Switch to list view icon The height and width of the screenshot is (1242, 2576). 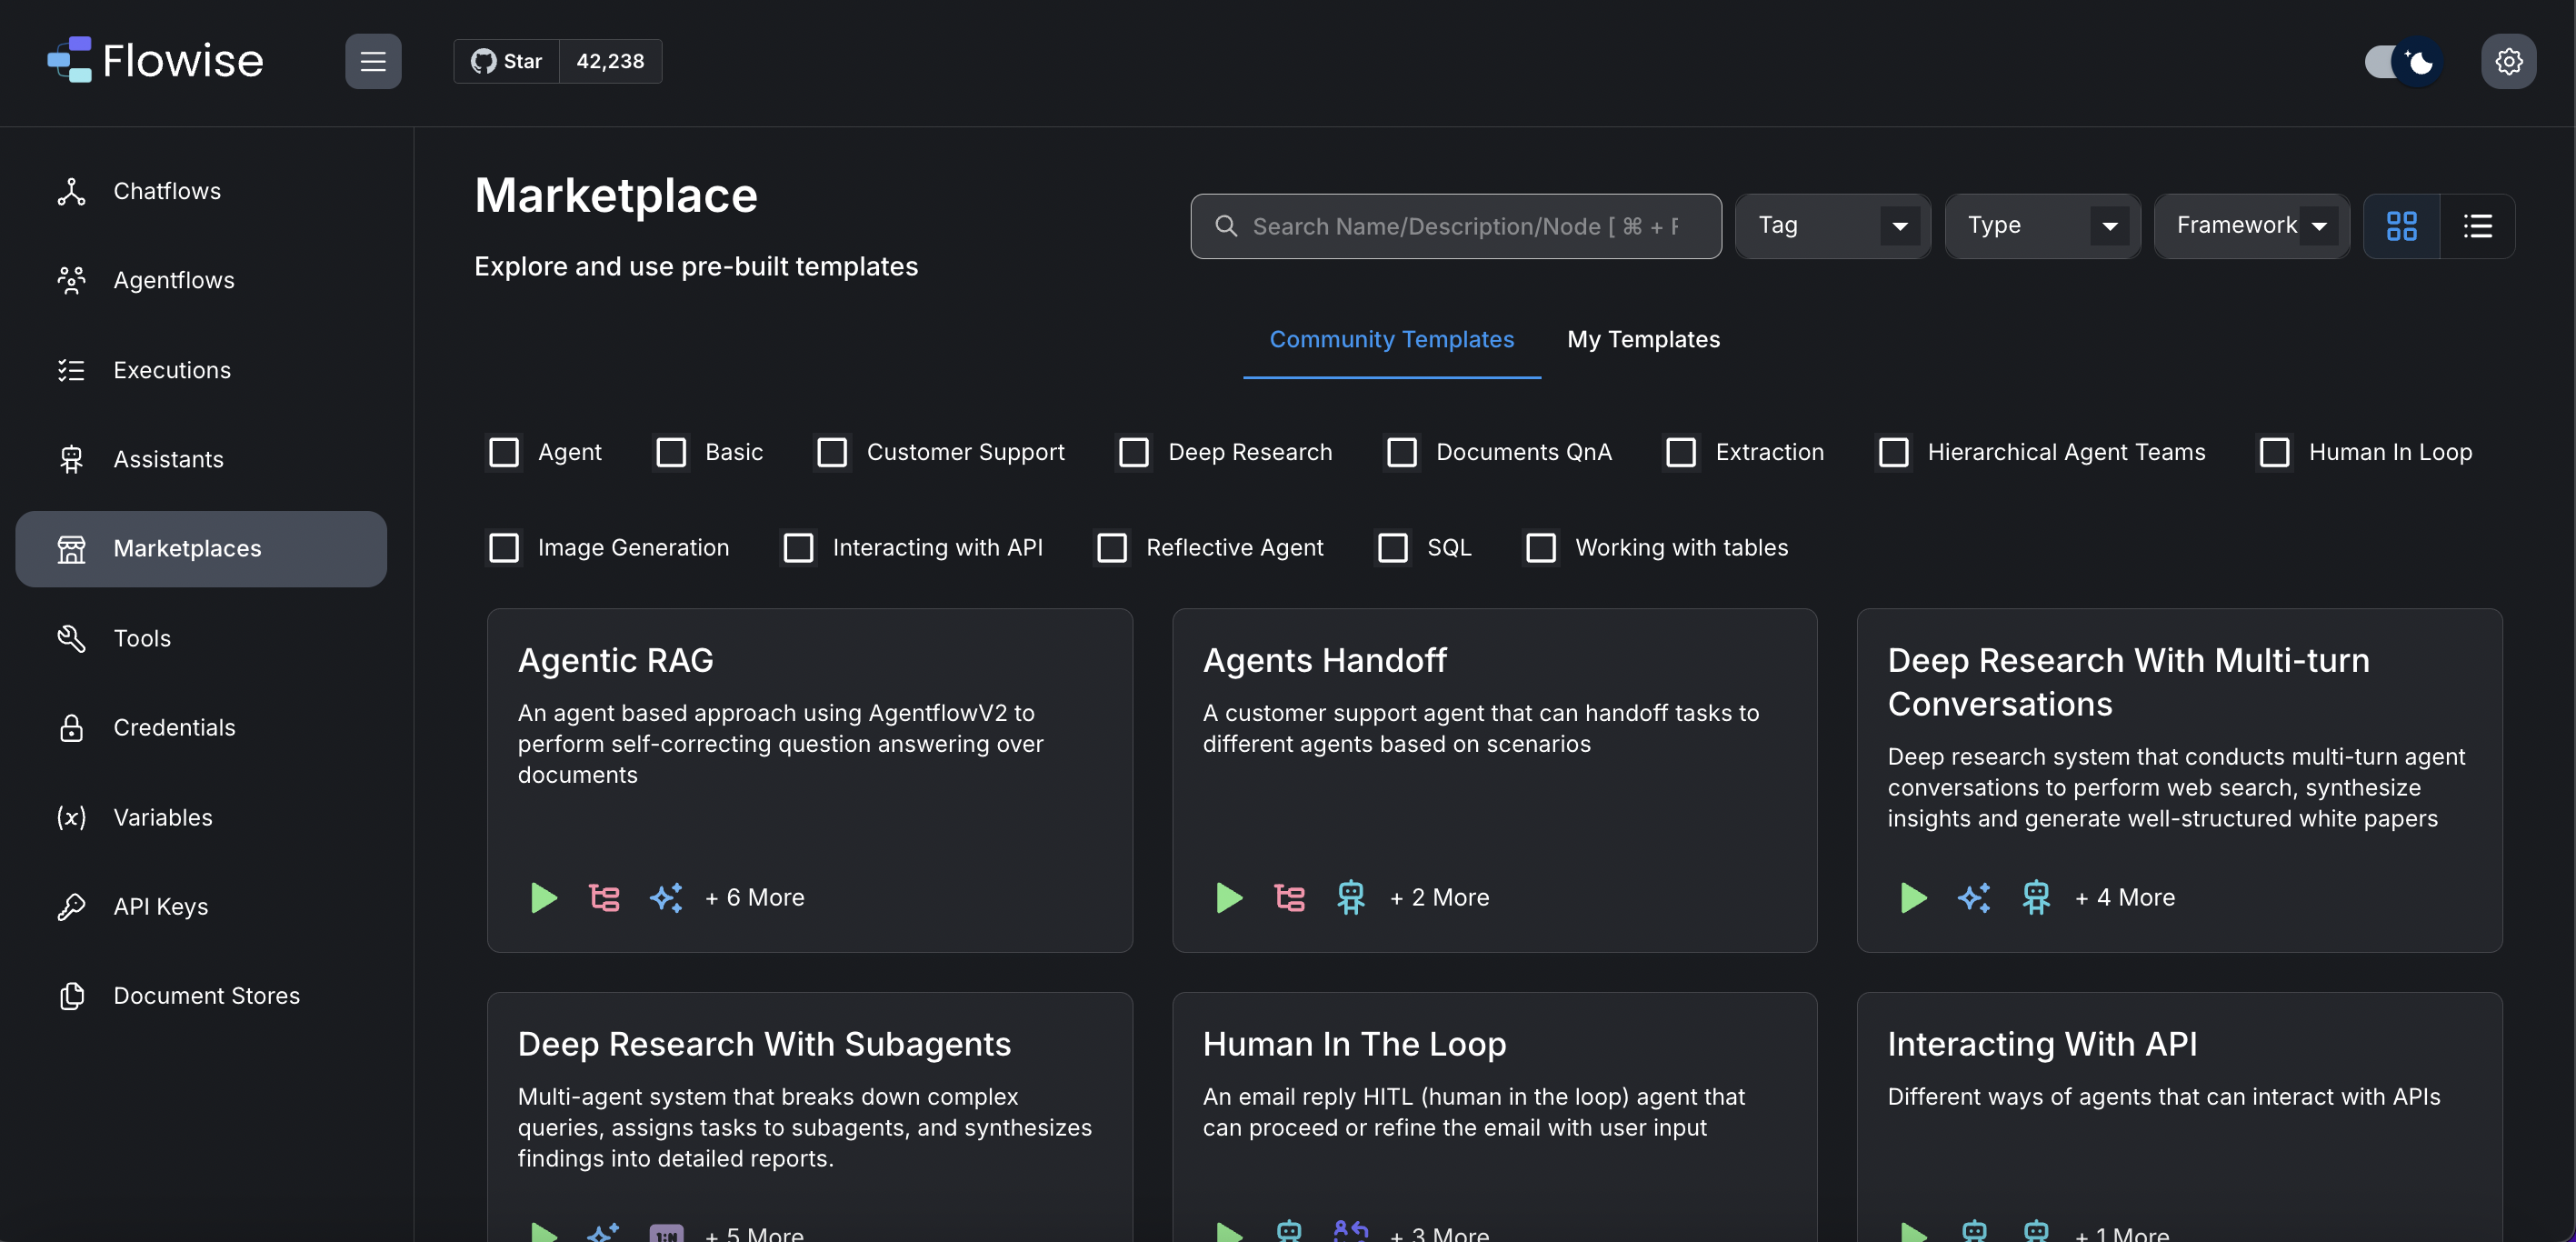pyautogui.click(x=2477, y=226)
